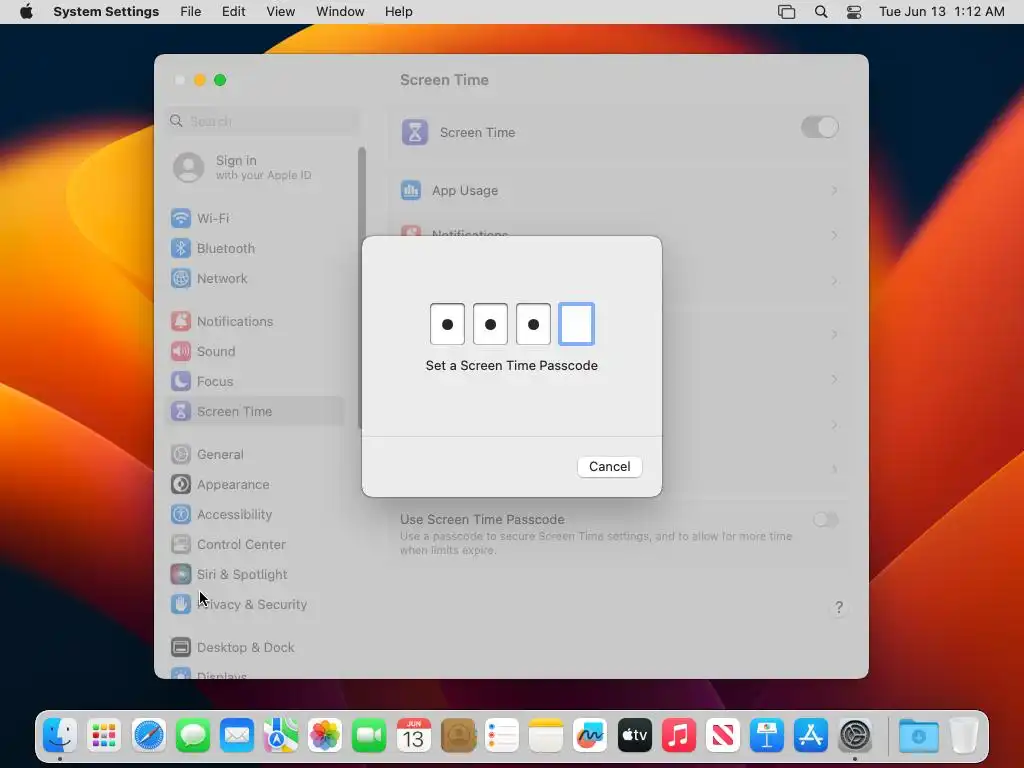Open Photos in the Dock
Screen dimensions: 1024x768
(x=325, y=736)
